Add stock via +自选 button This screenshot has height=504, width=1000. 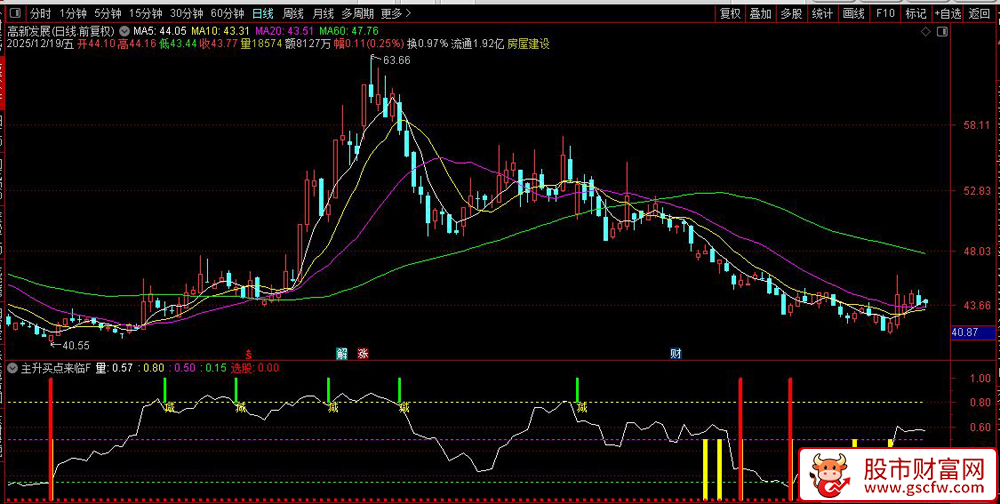[948, 14]
